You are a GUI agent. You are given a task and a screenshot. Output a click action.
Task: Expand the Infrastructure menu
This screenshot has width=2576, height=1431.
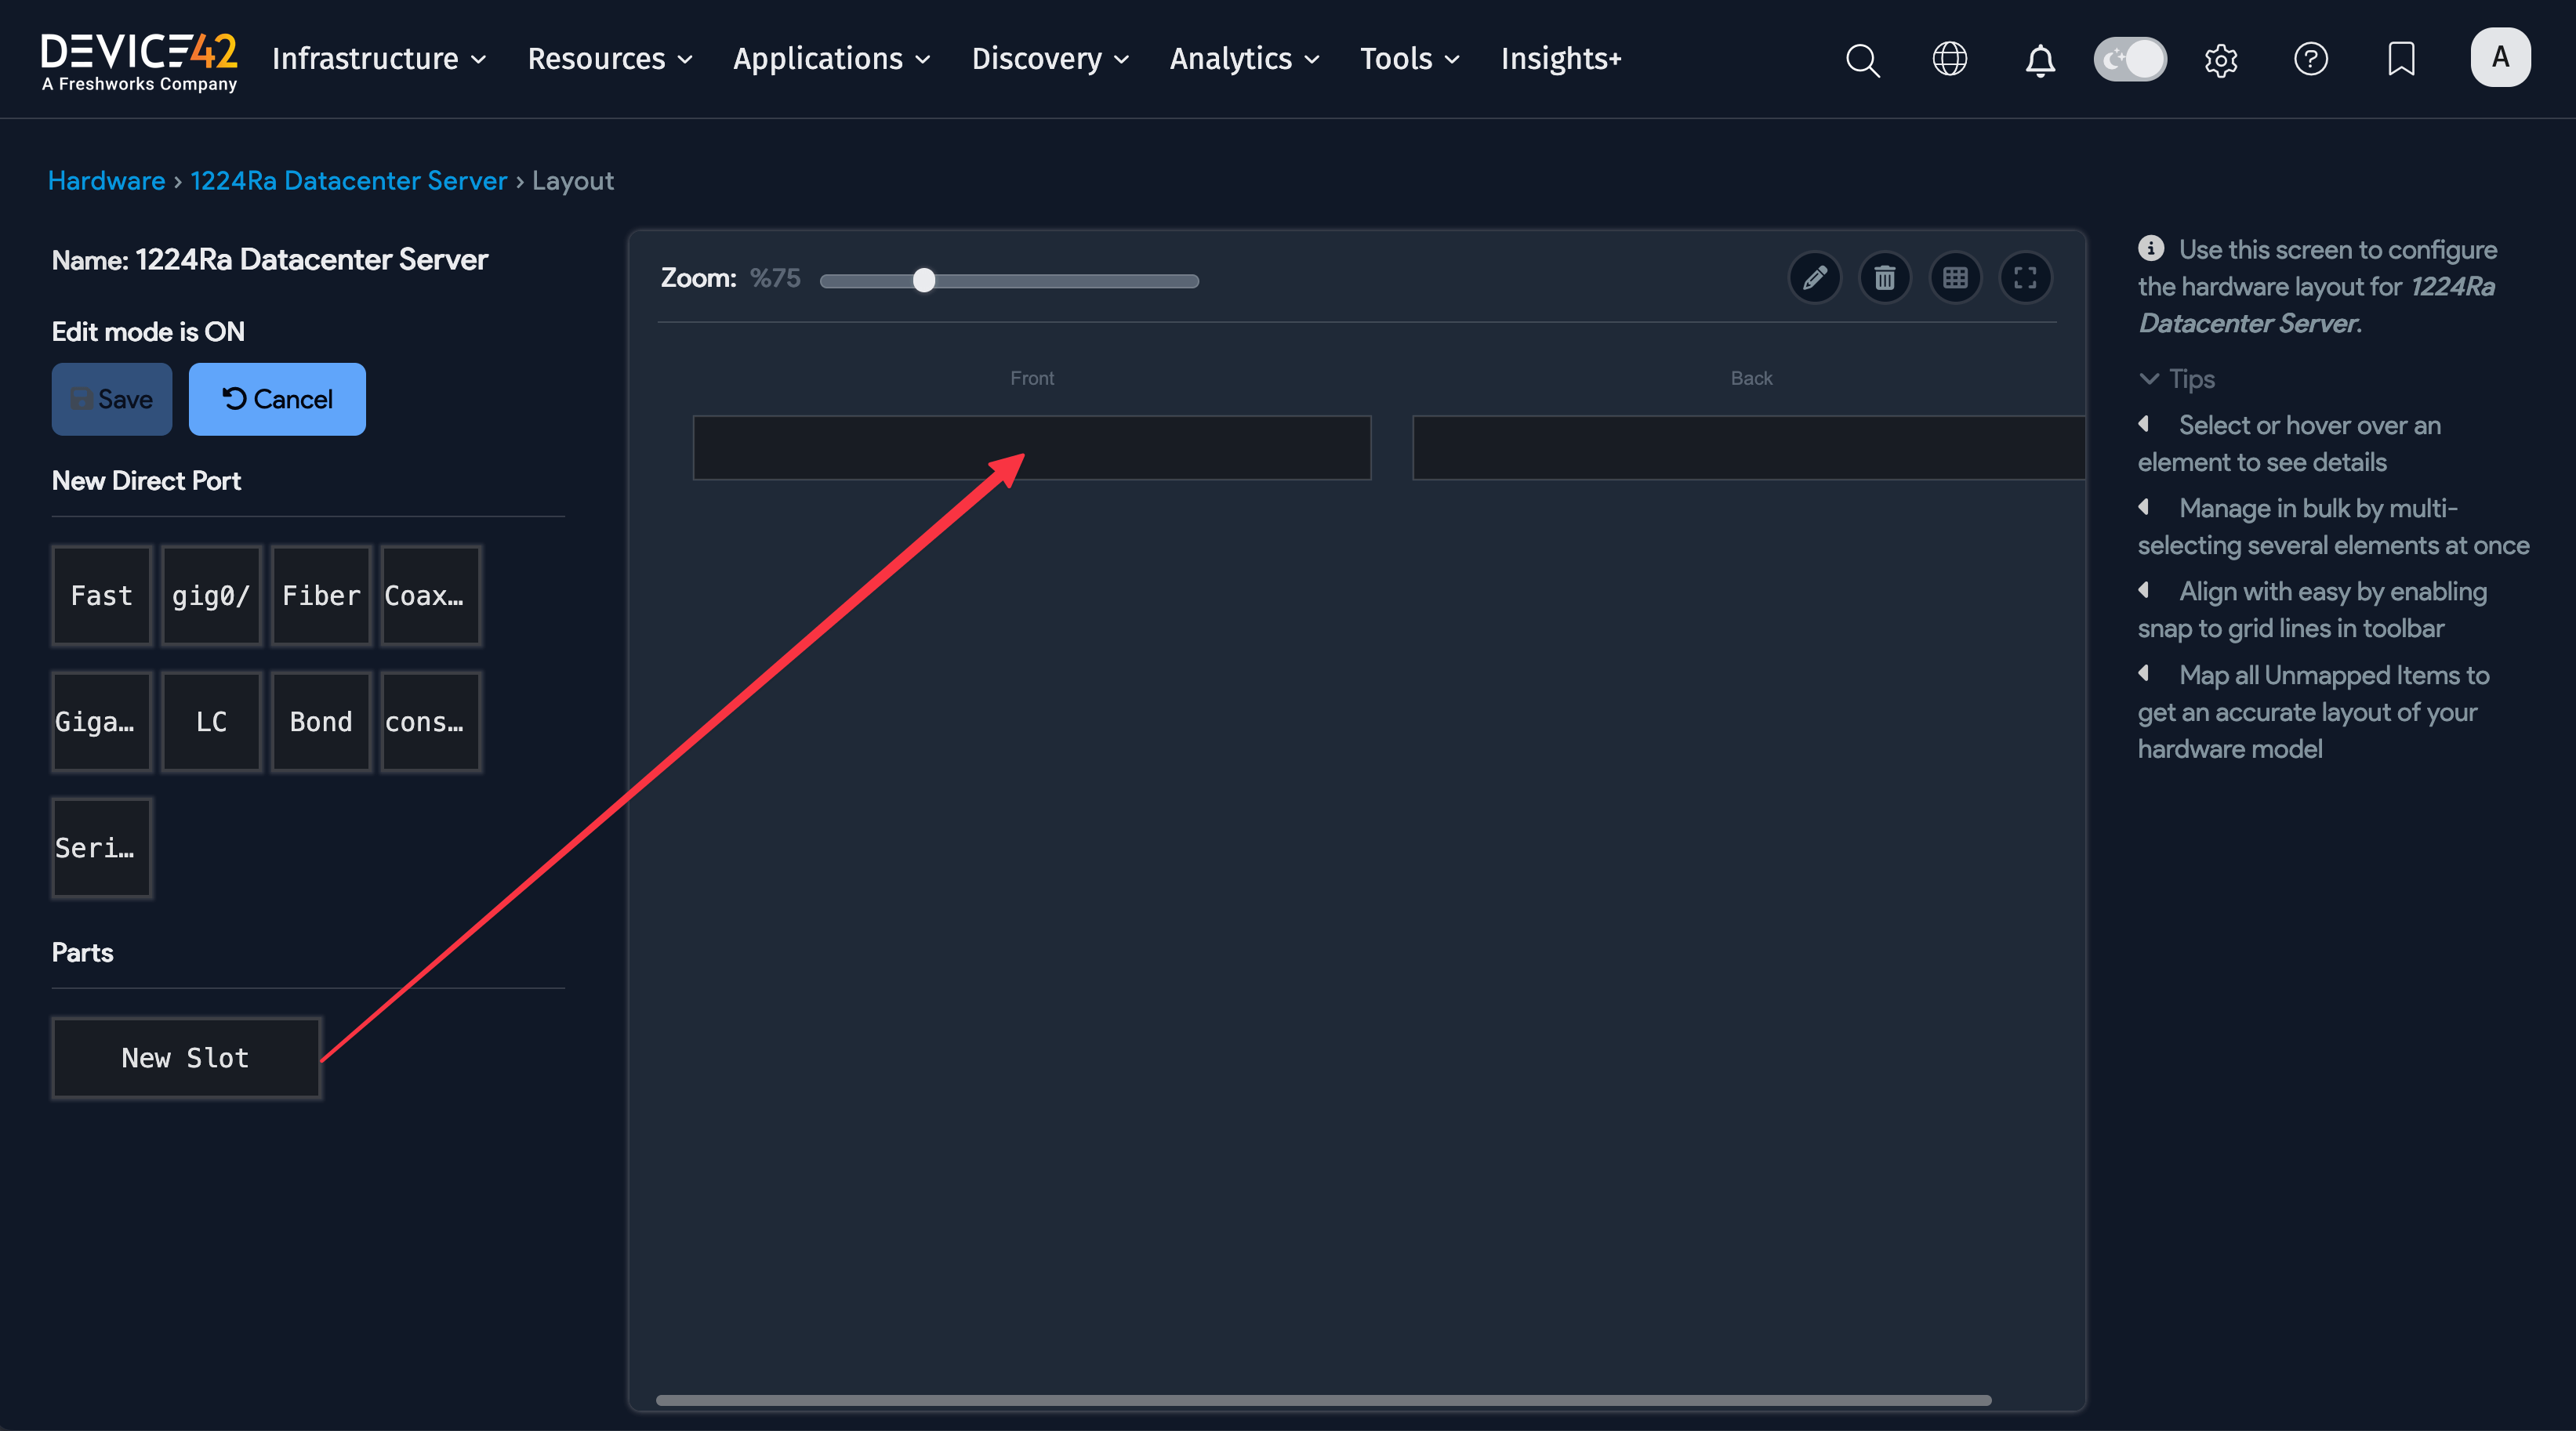pos(379,59)
